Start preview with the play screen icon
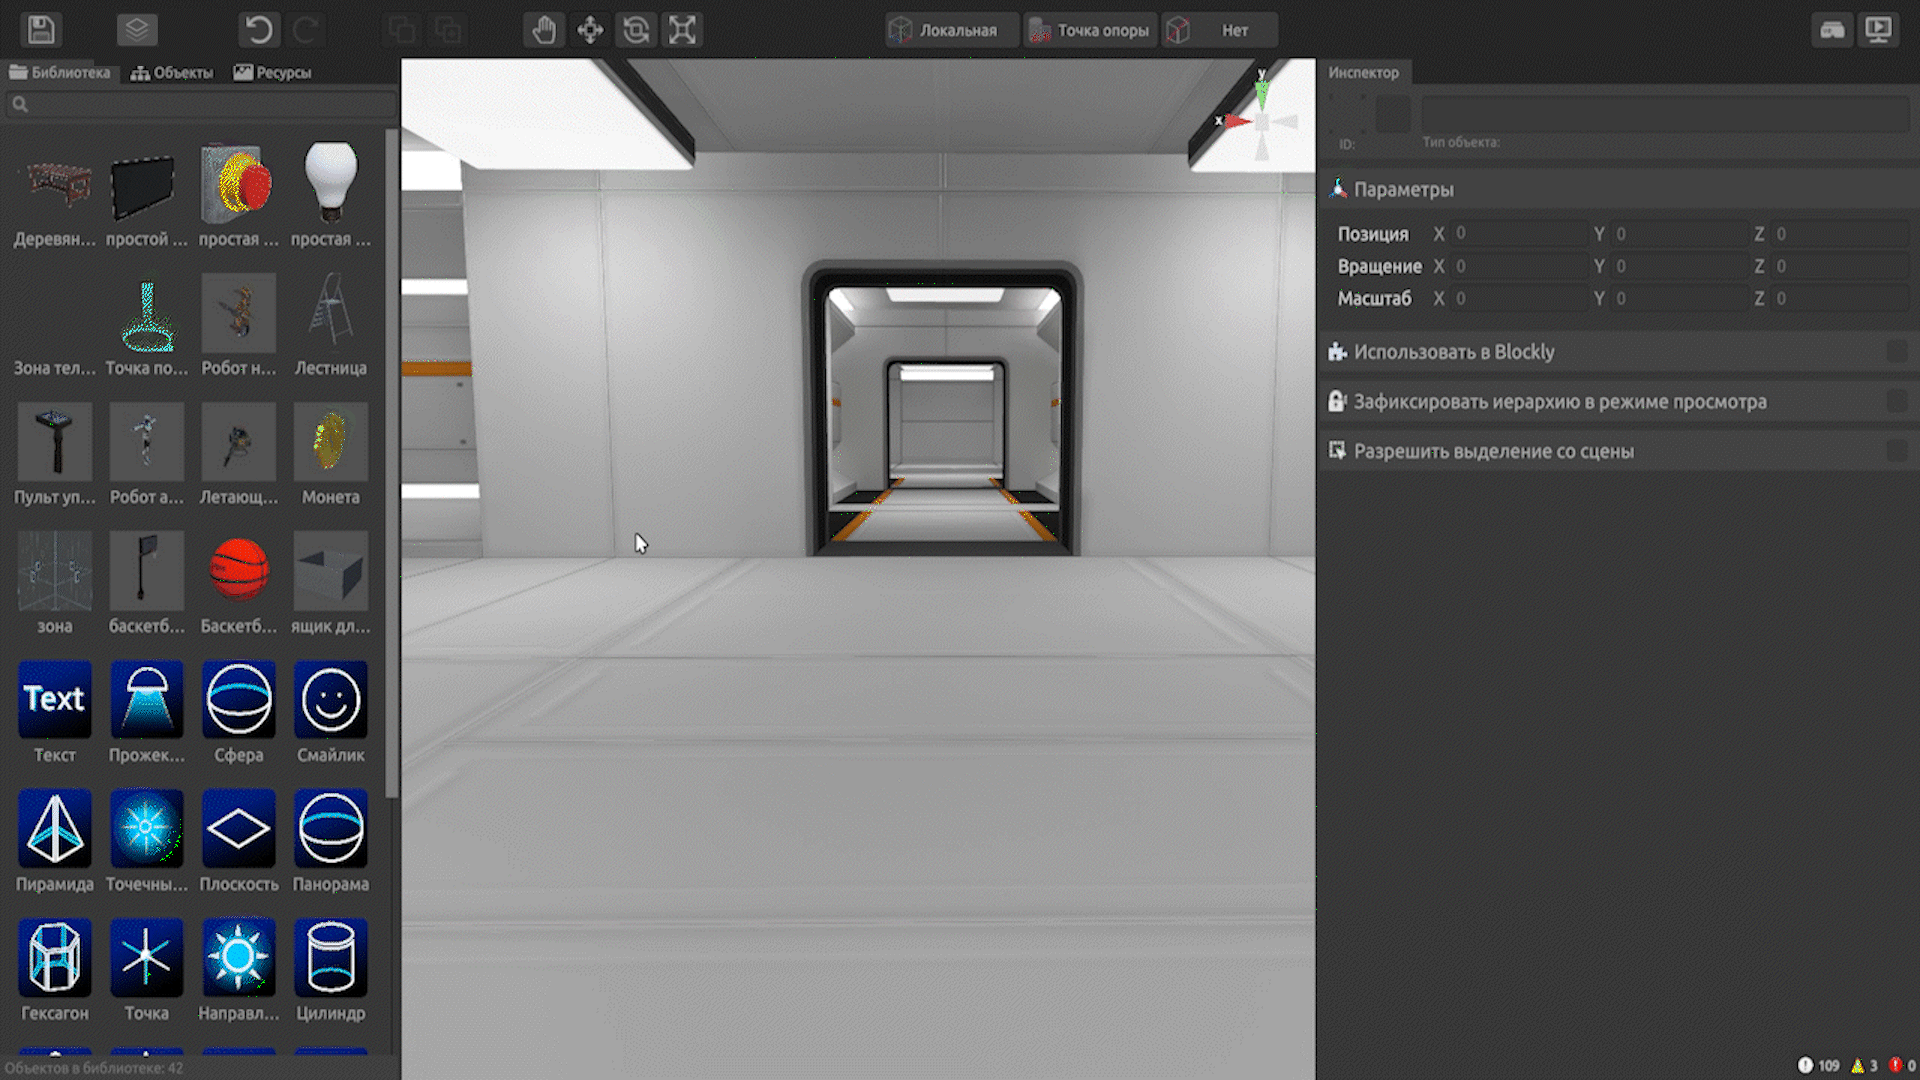The width and height of the screenshot is (1920, 1080). pos(1879,30)
